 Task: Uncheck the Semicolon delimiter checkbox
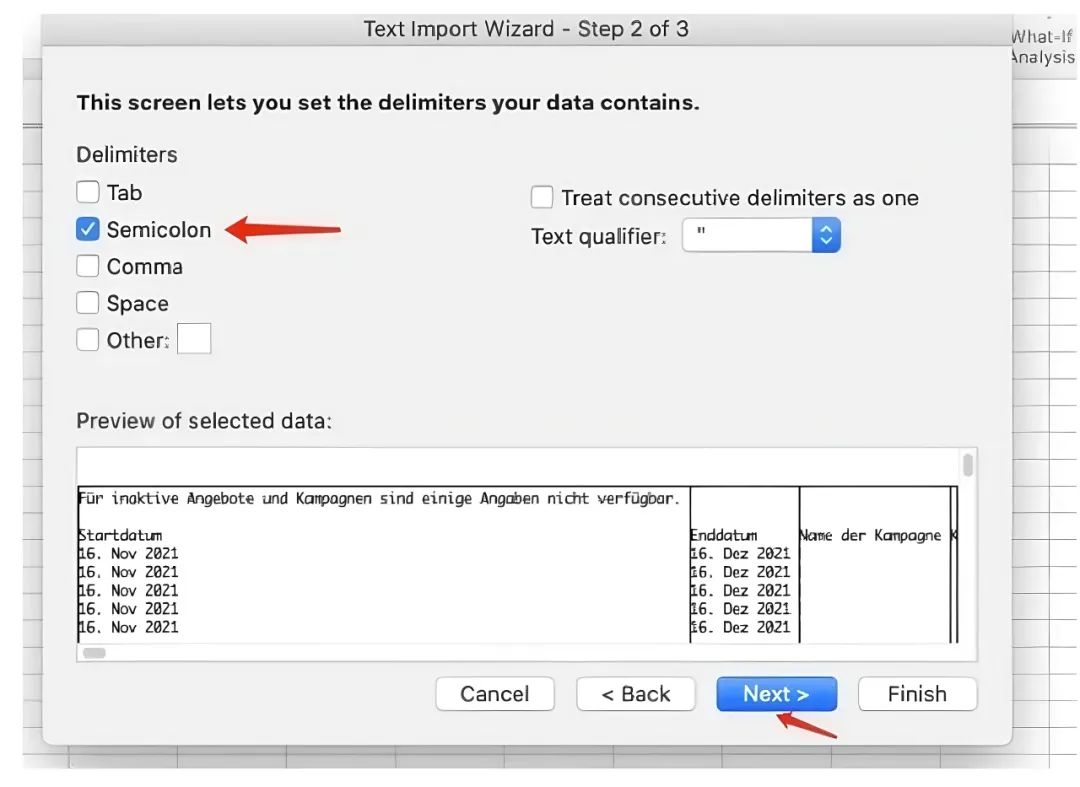click(88, 229)
